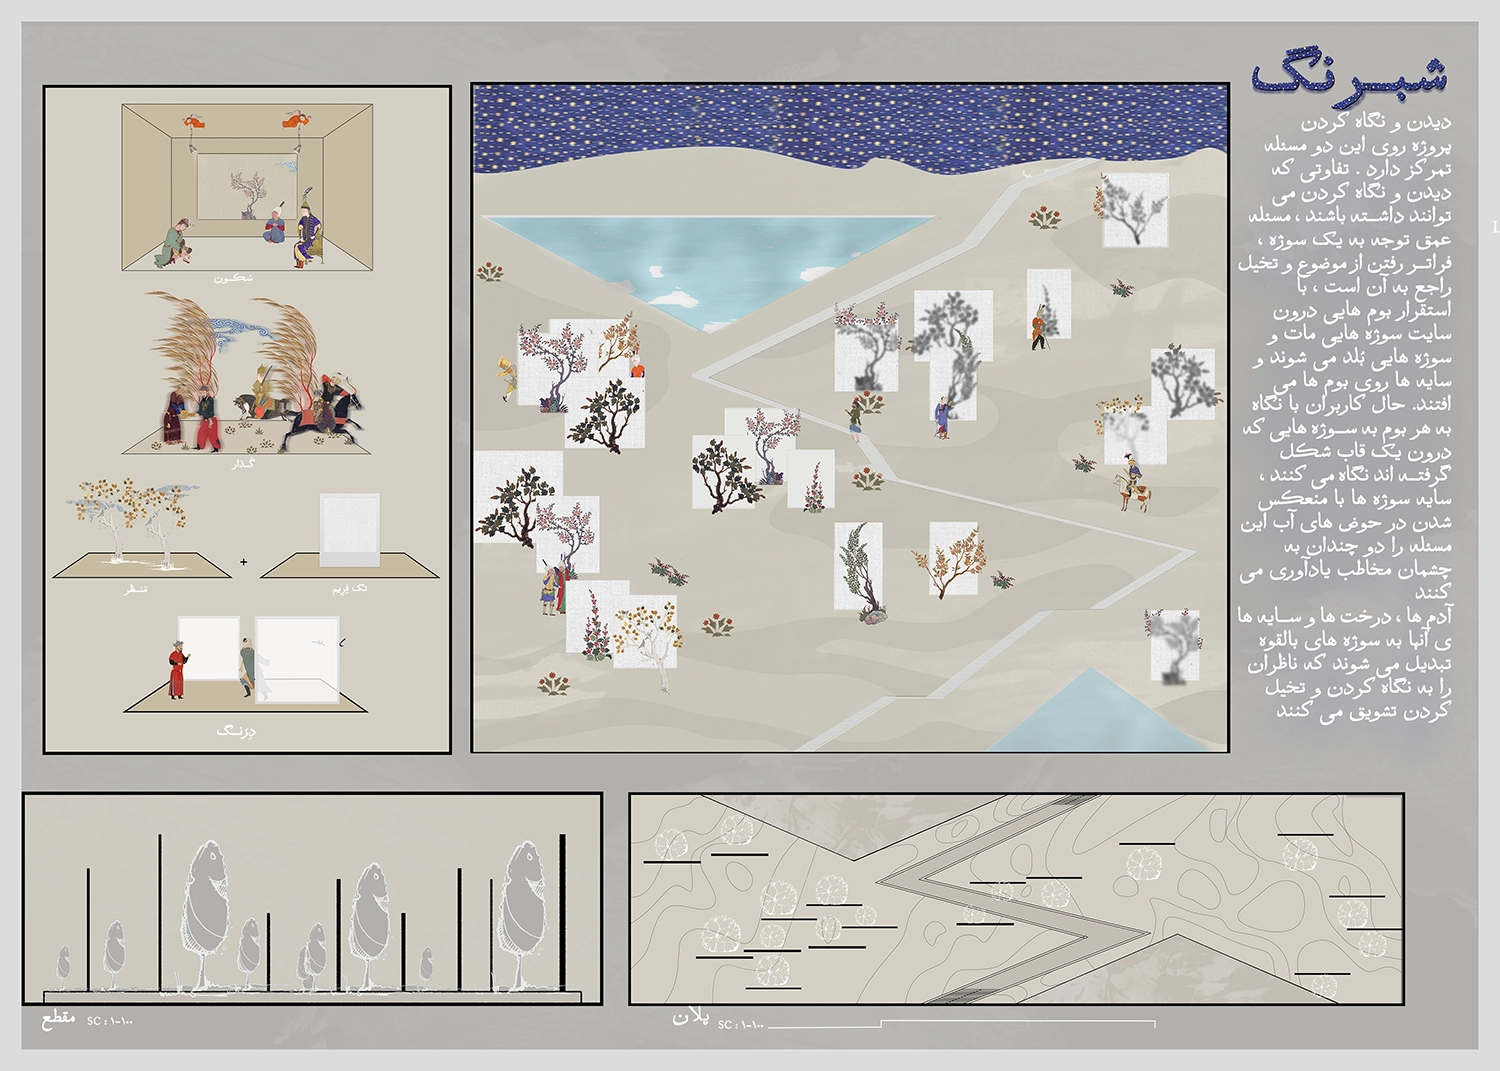Click the 'تک فریم' caption under the single frame

point(350,589)
